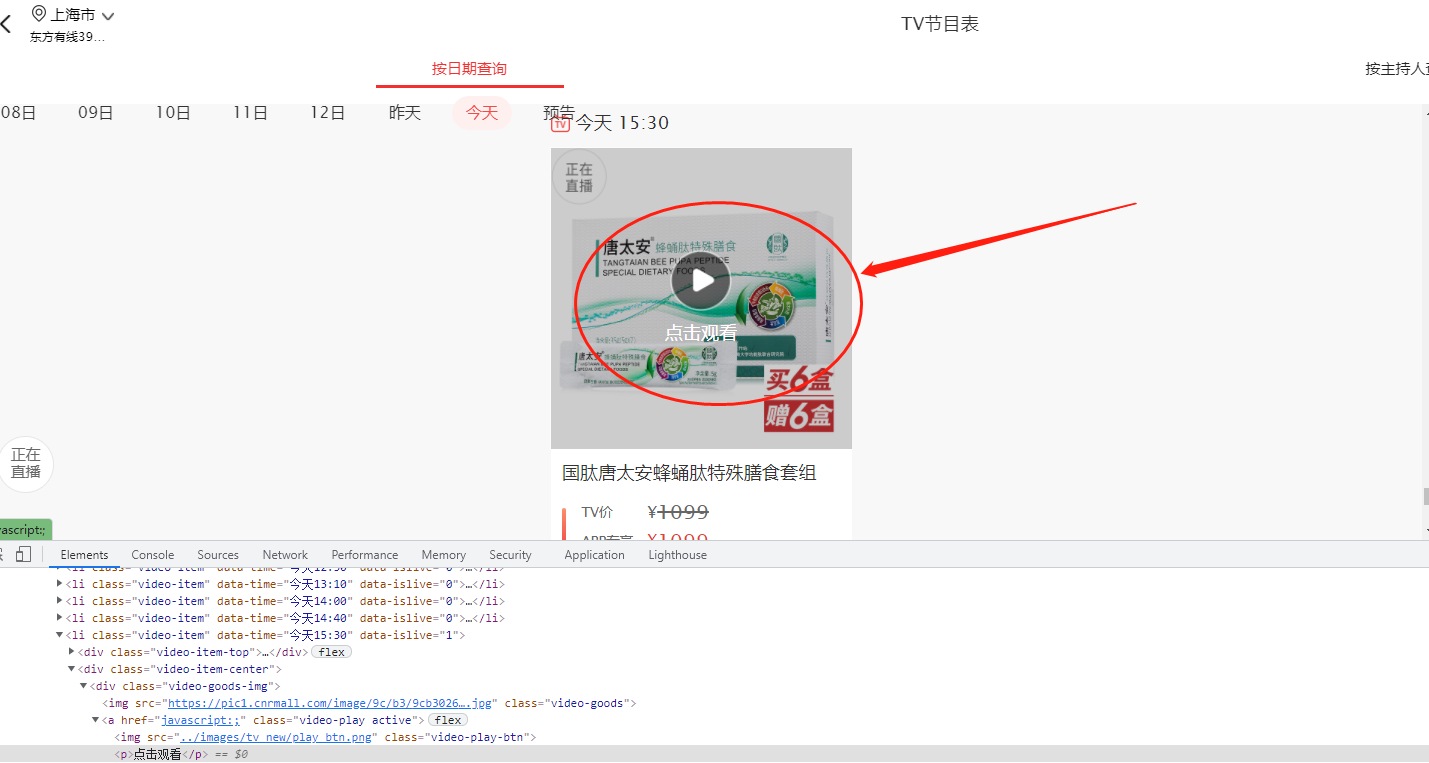Select 预告 in the date row
The image size is (1429, 763).
click(559, 112)
